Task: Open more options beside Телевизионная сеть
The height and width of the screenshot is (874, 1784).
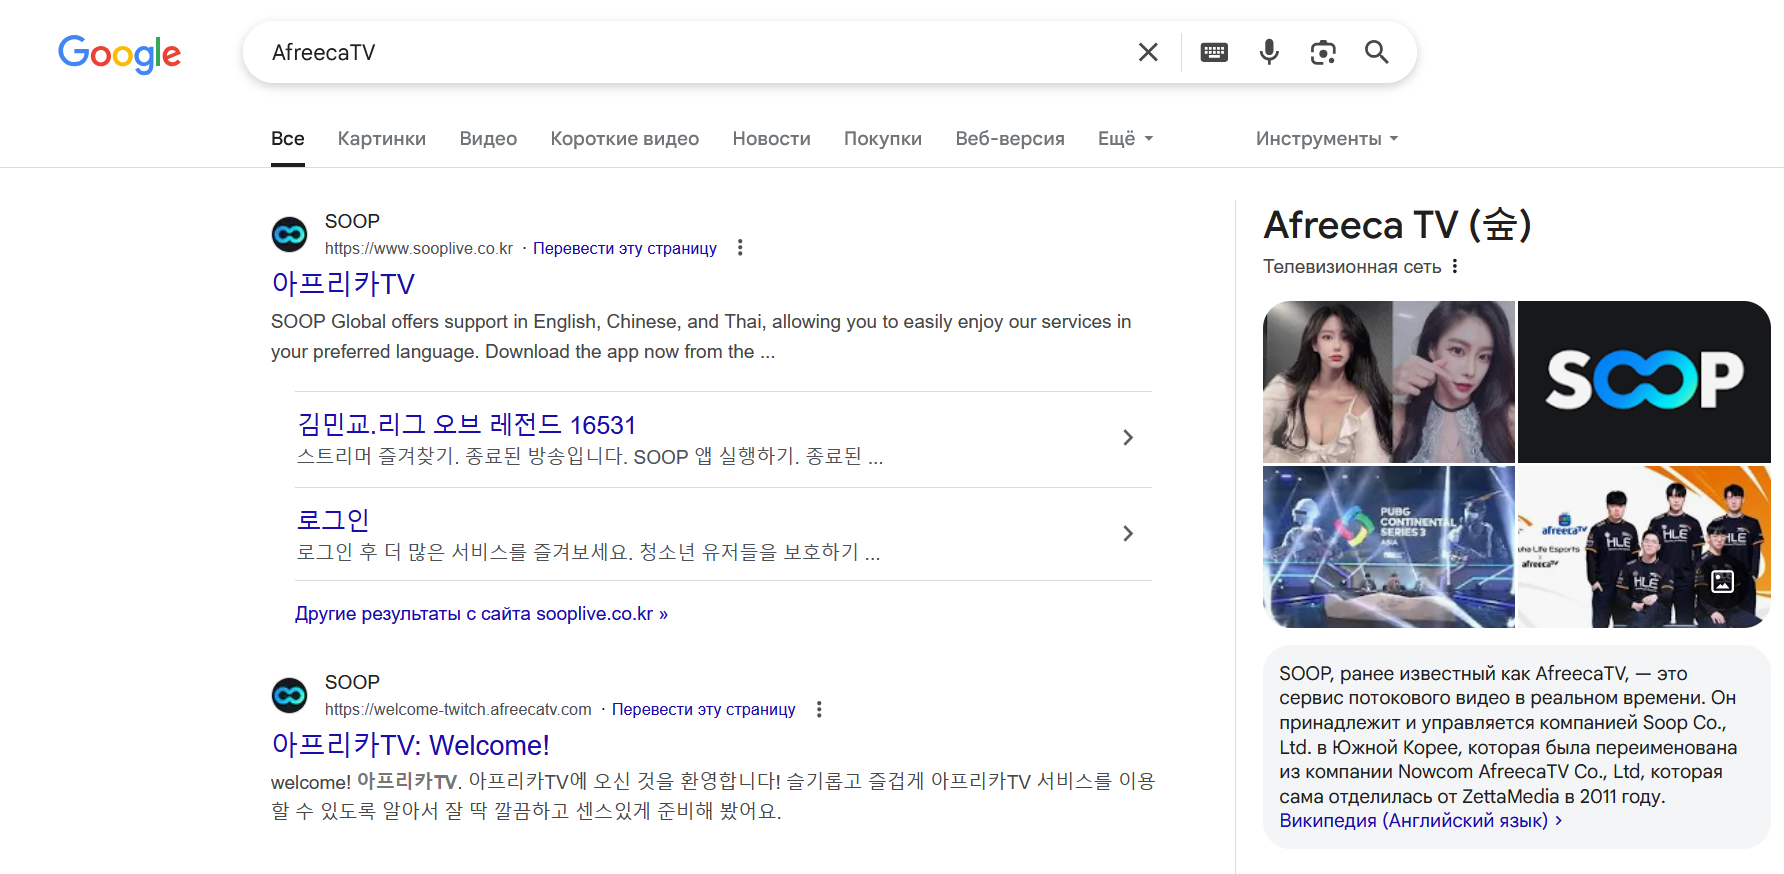Action: [x=1455, y=266]
